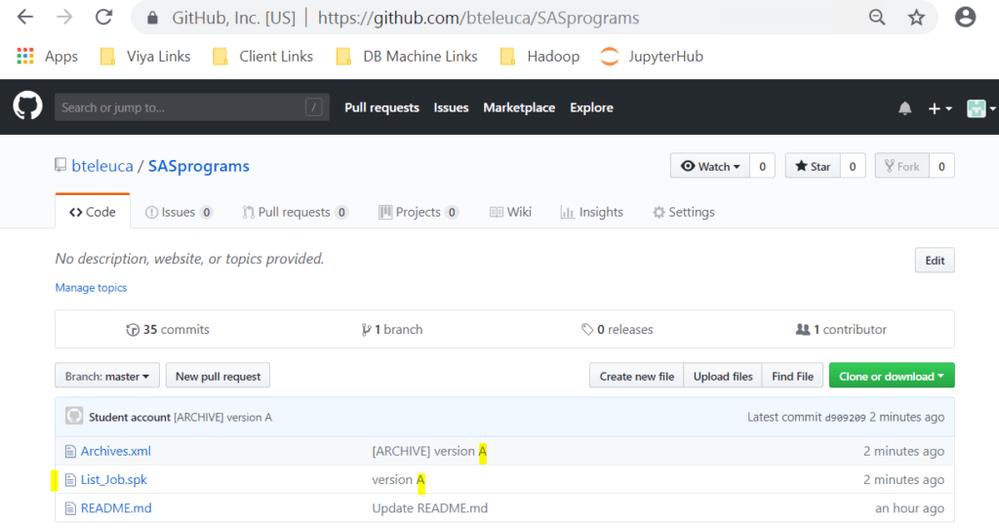Click the file icon next to README.md
999x529 pixels.
(70, 509)
